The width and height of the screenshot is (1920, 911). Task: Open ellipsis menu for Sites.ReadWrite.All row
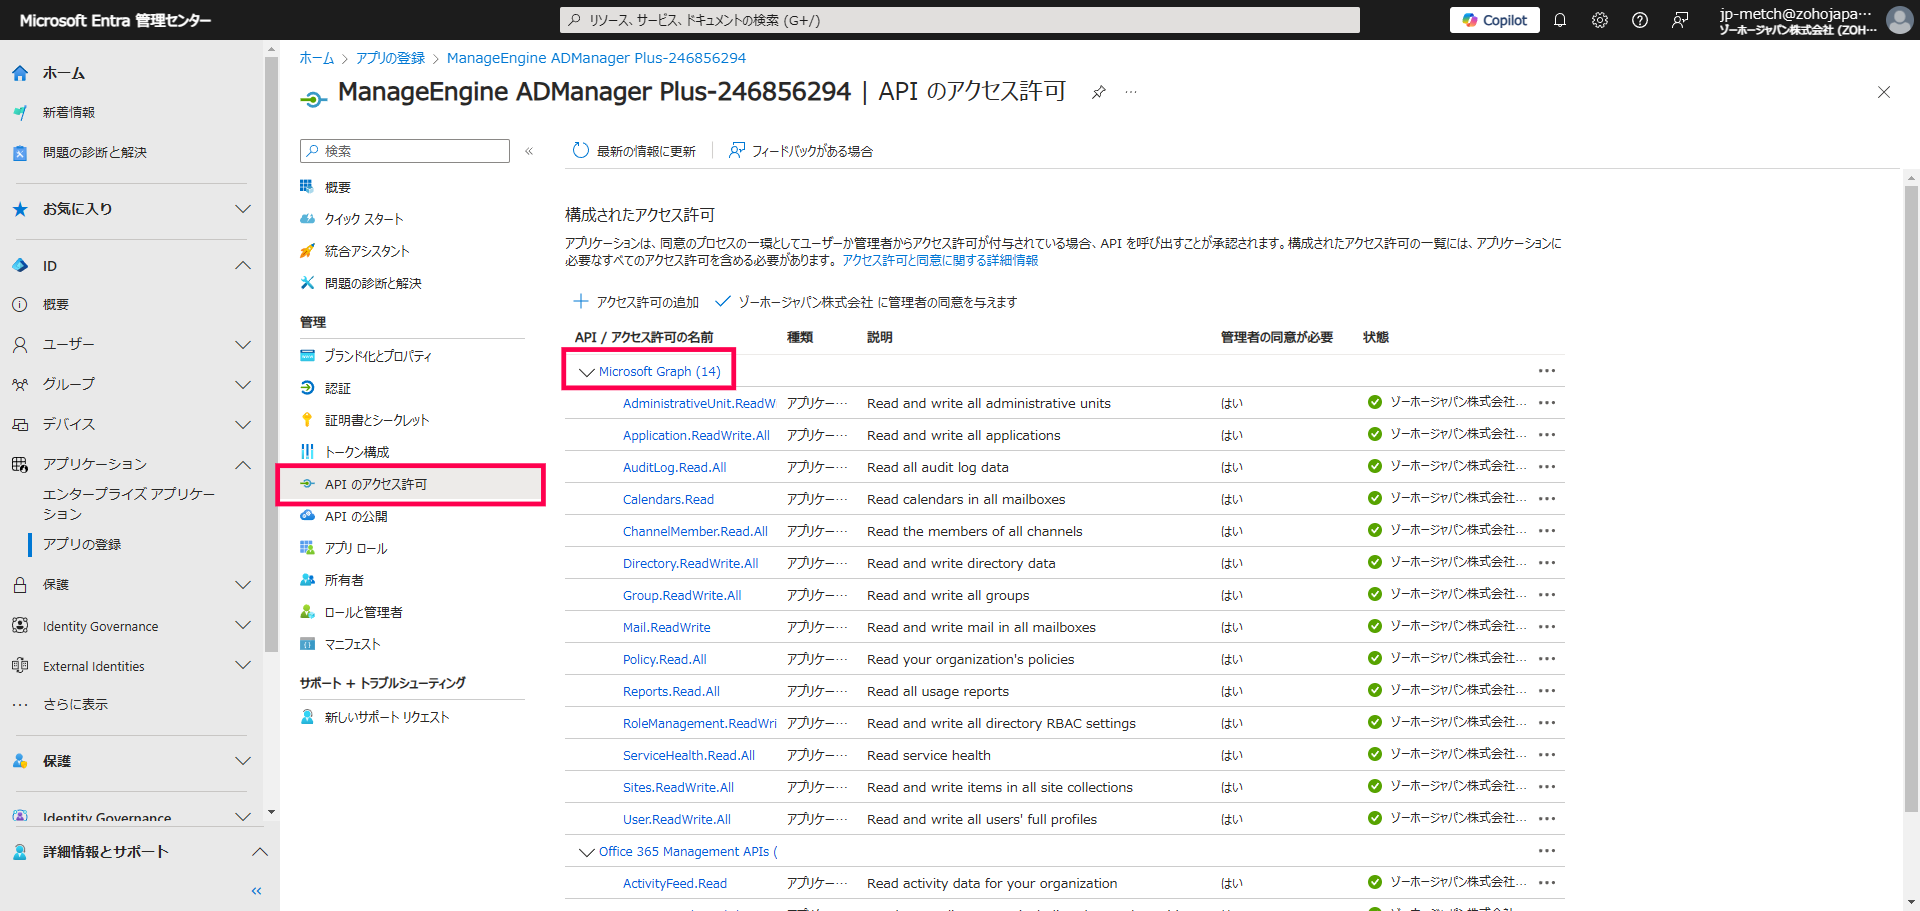click(1547, 787)
